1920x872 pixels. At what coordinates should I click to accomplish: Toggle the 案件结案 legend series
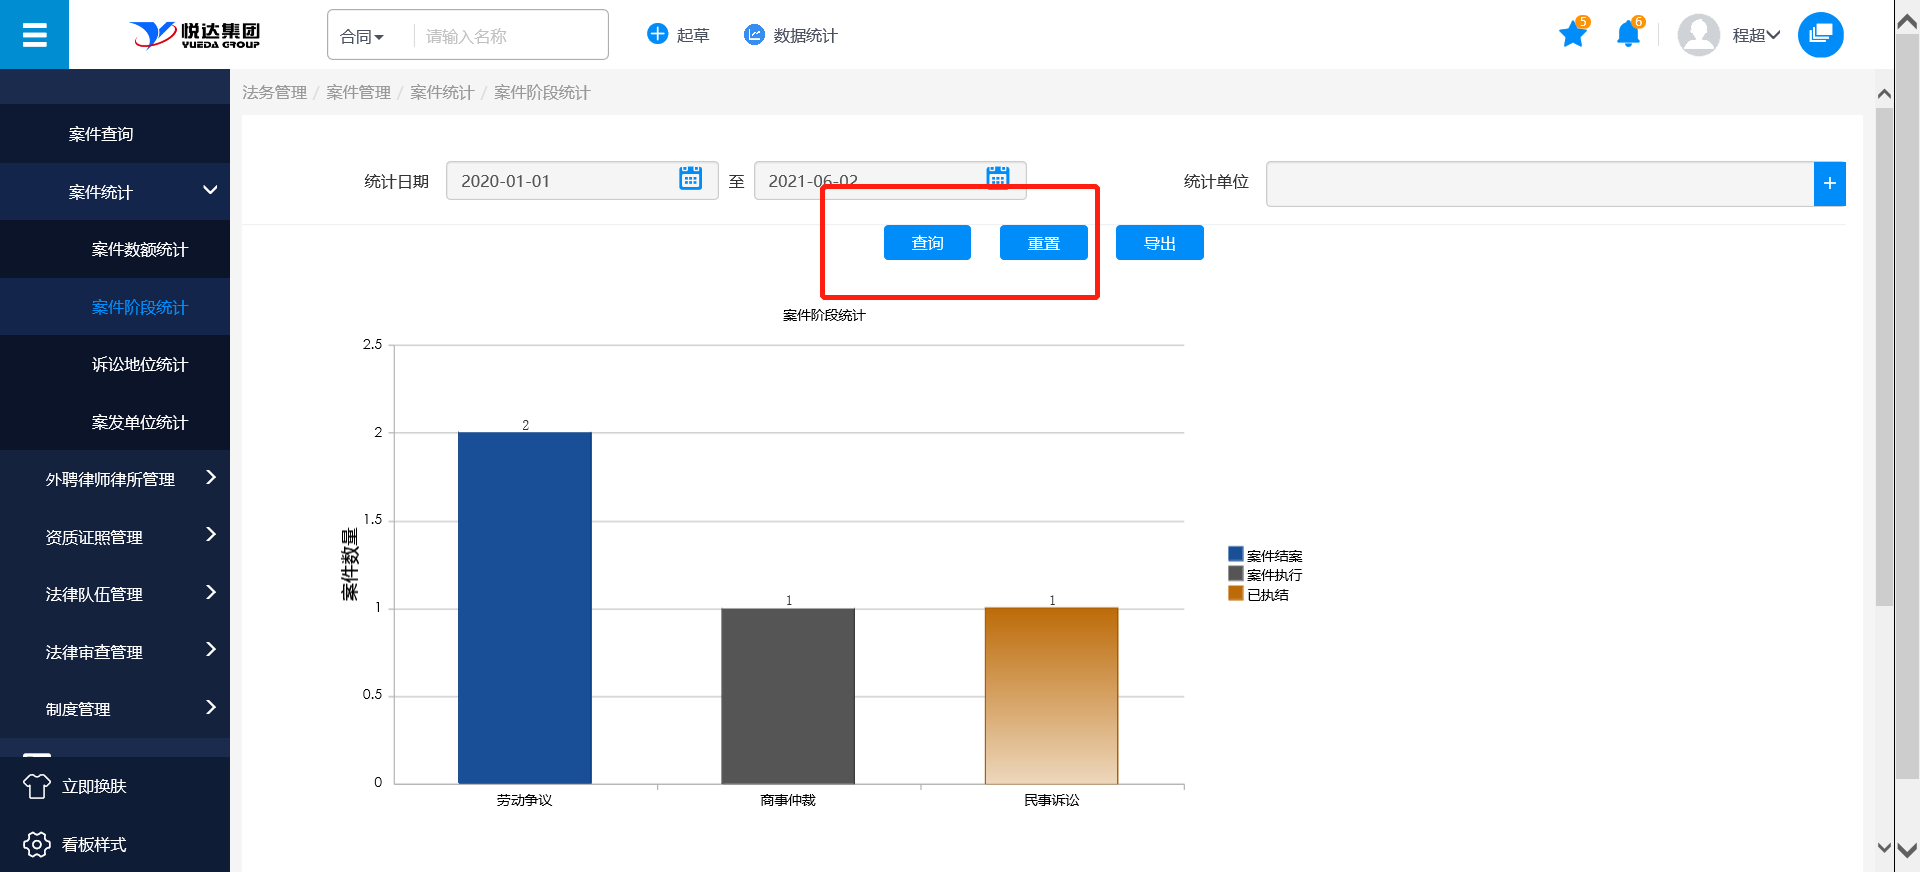click(x=1265, y=555)
